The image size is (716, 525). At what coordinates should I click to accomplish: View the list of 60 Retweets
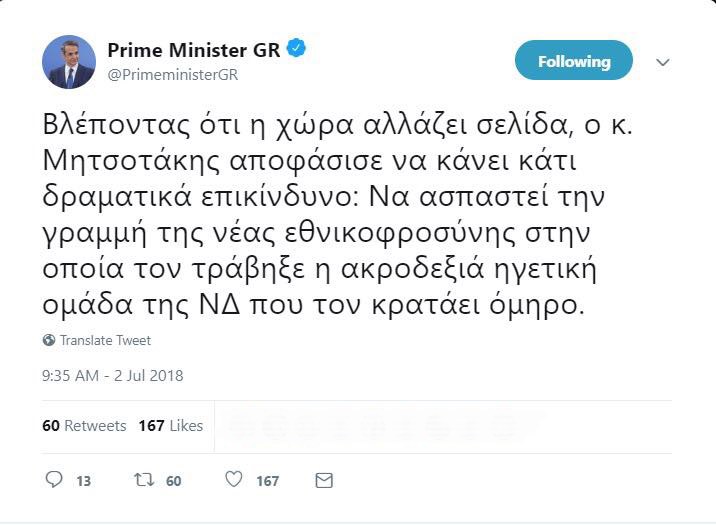84,425
